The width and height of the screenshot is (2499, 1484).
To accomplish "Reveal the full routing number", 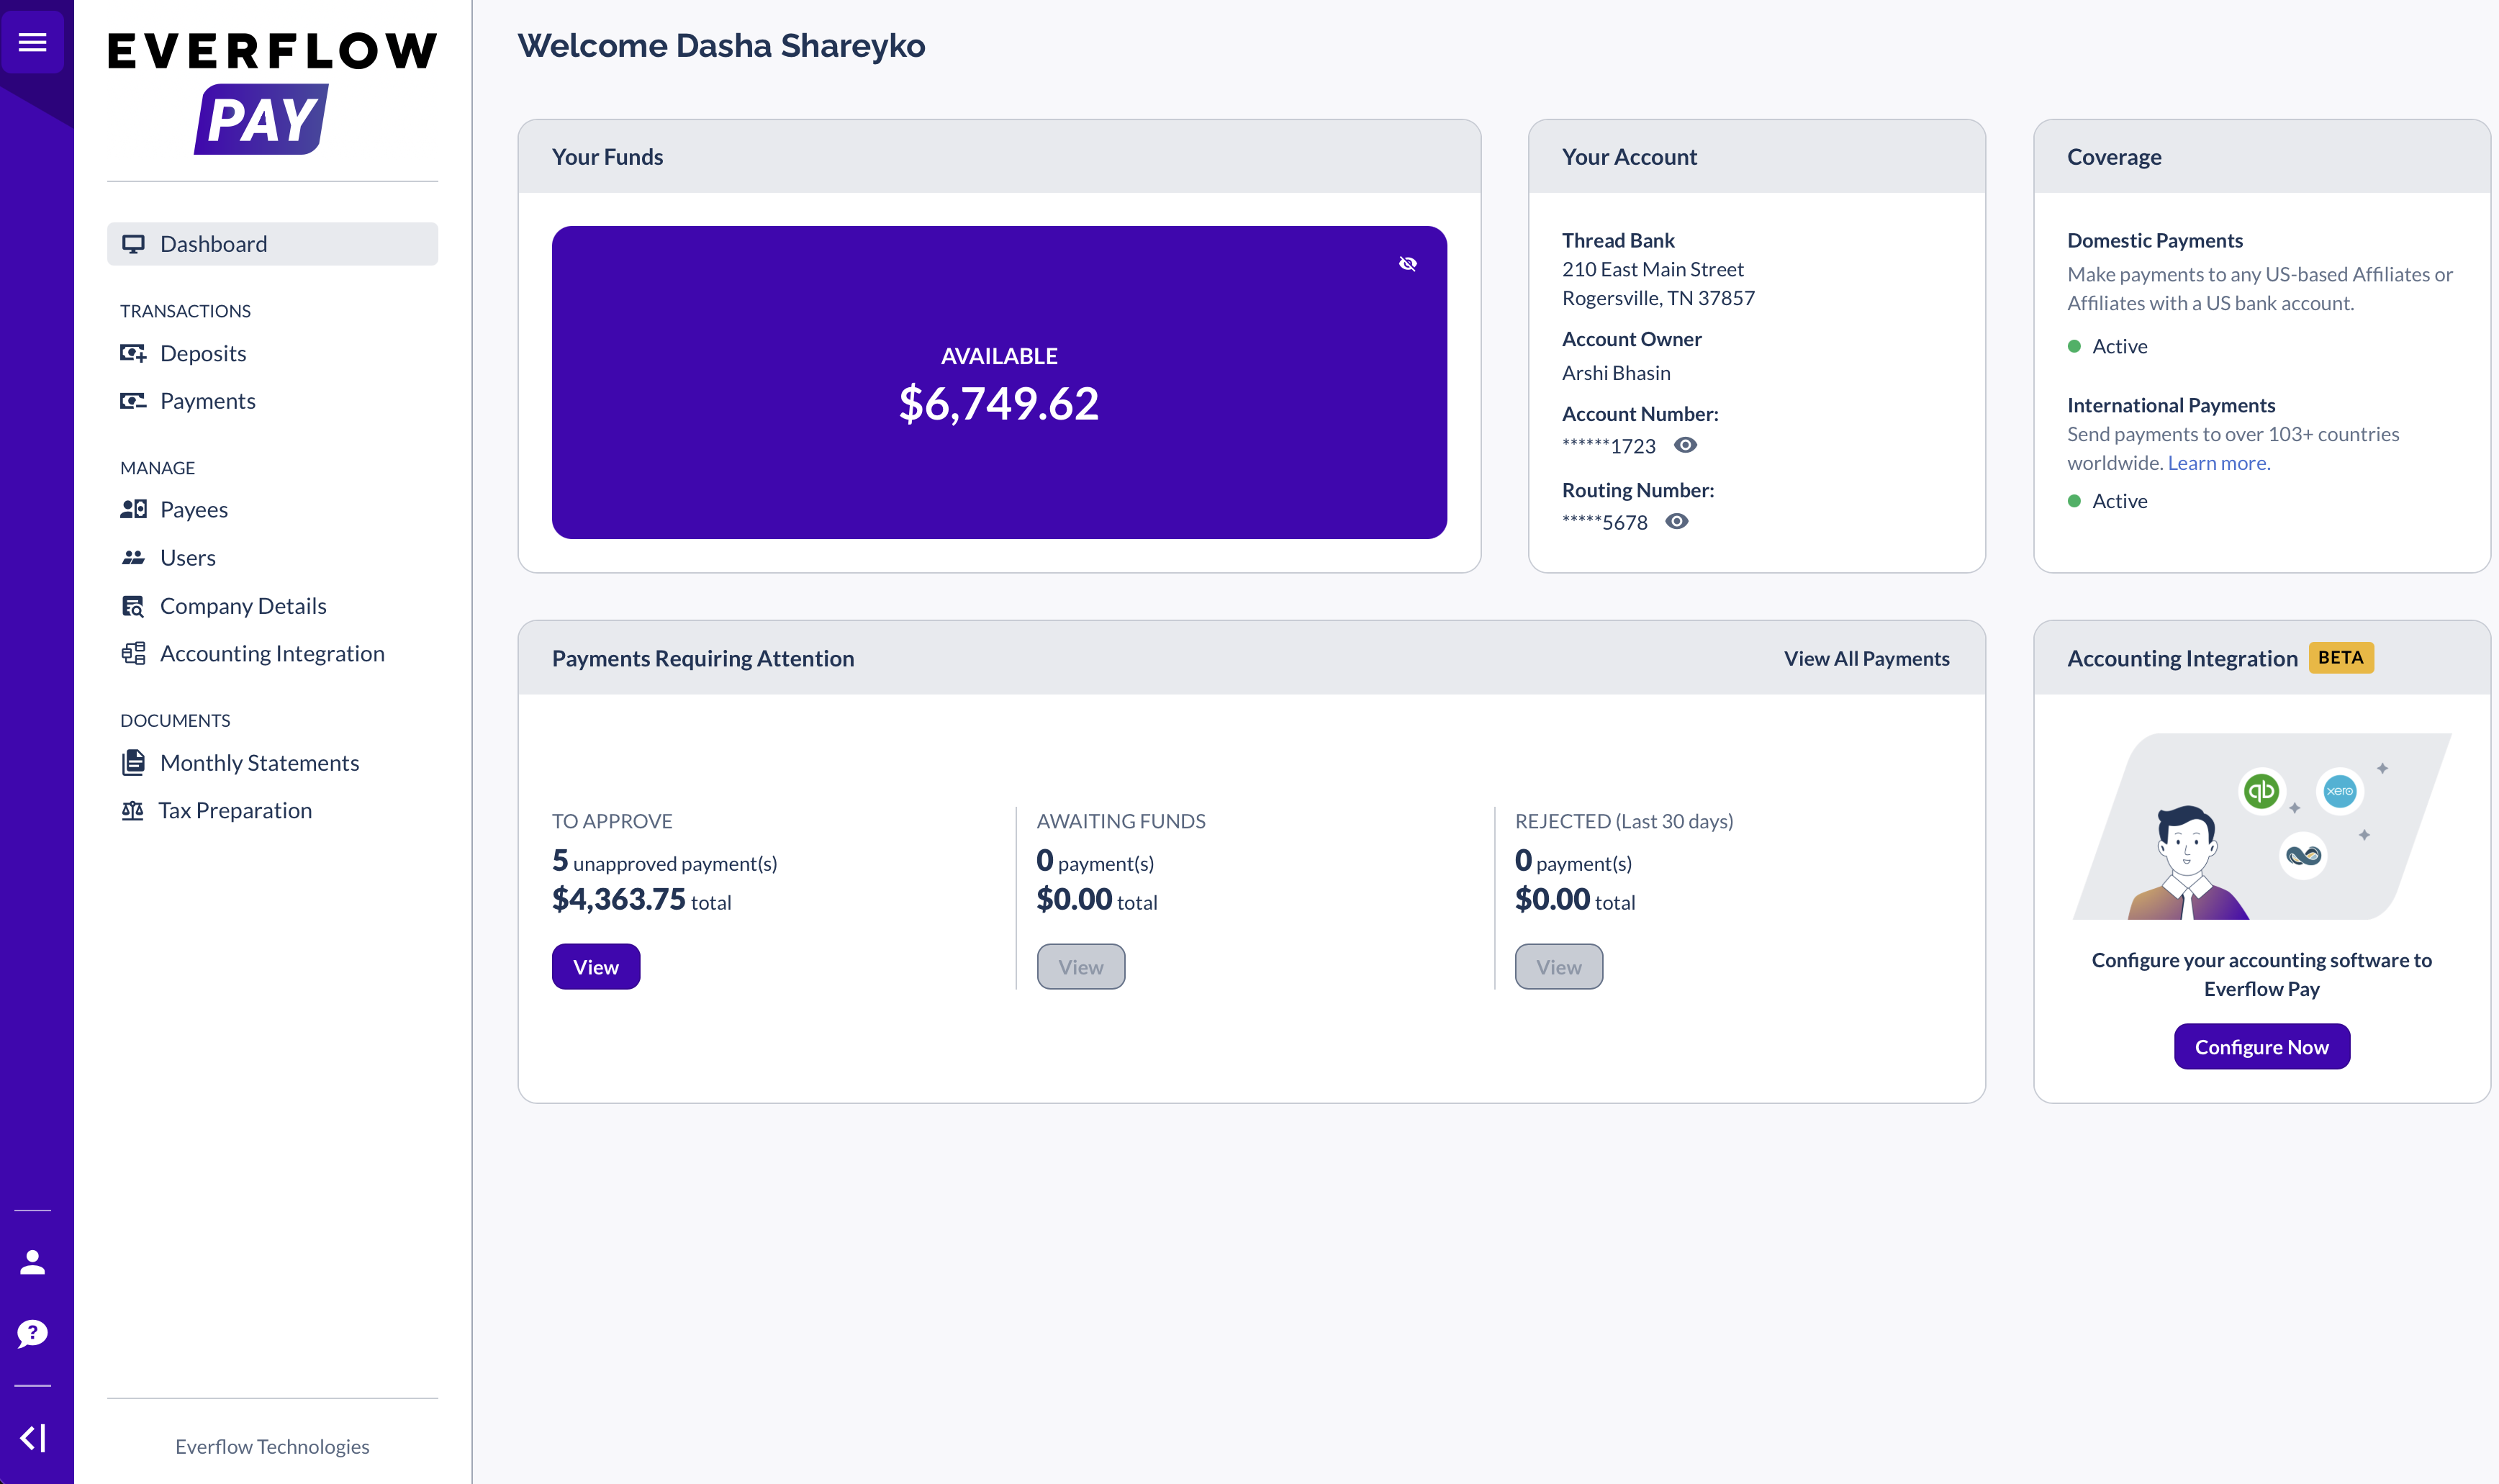I will [1678, 521].
